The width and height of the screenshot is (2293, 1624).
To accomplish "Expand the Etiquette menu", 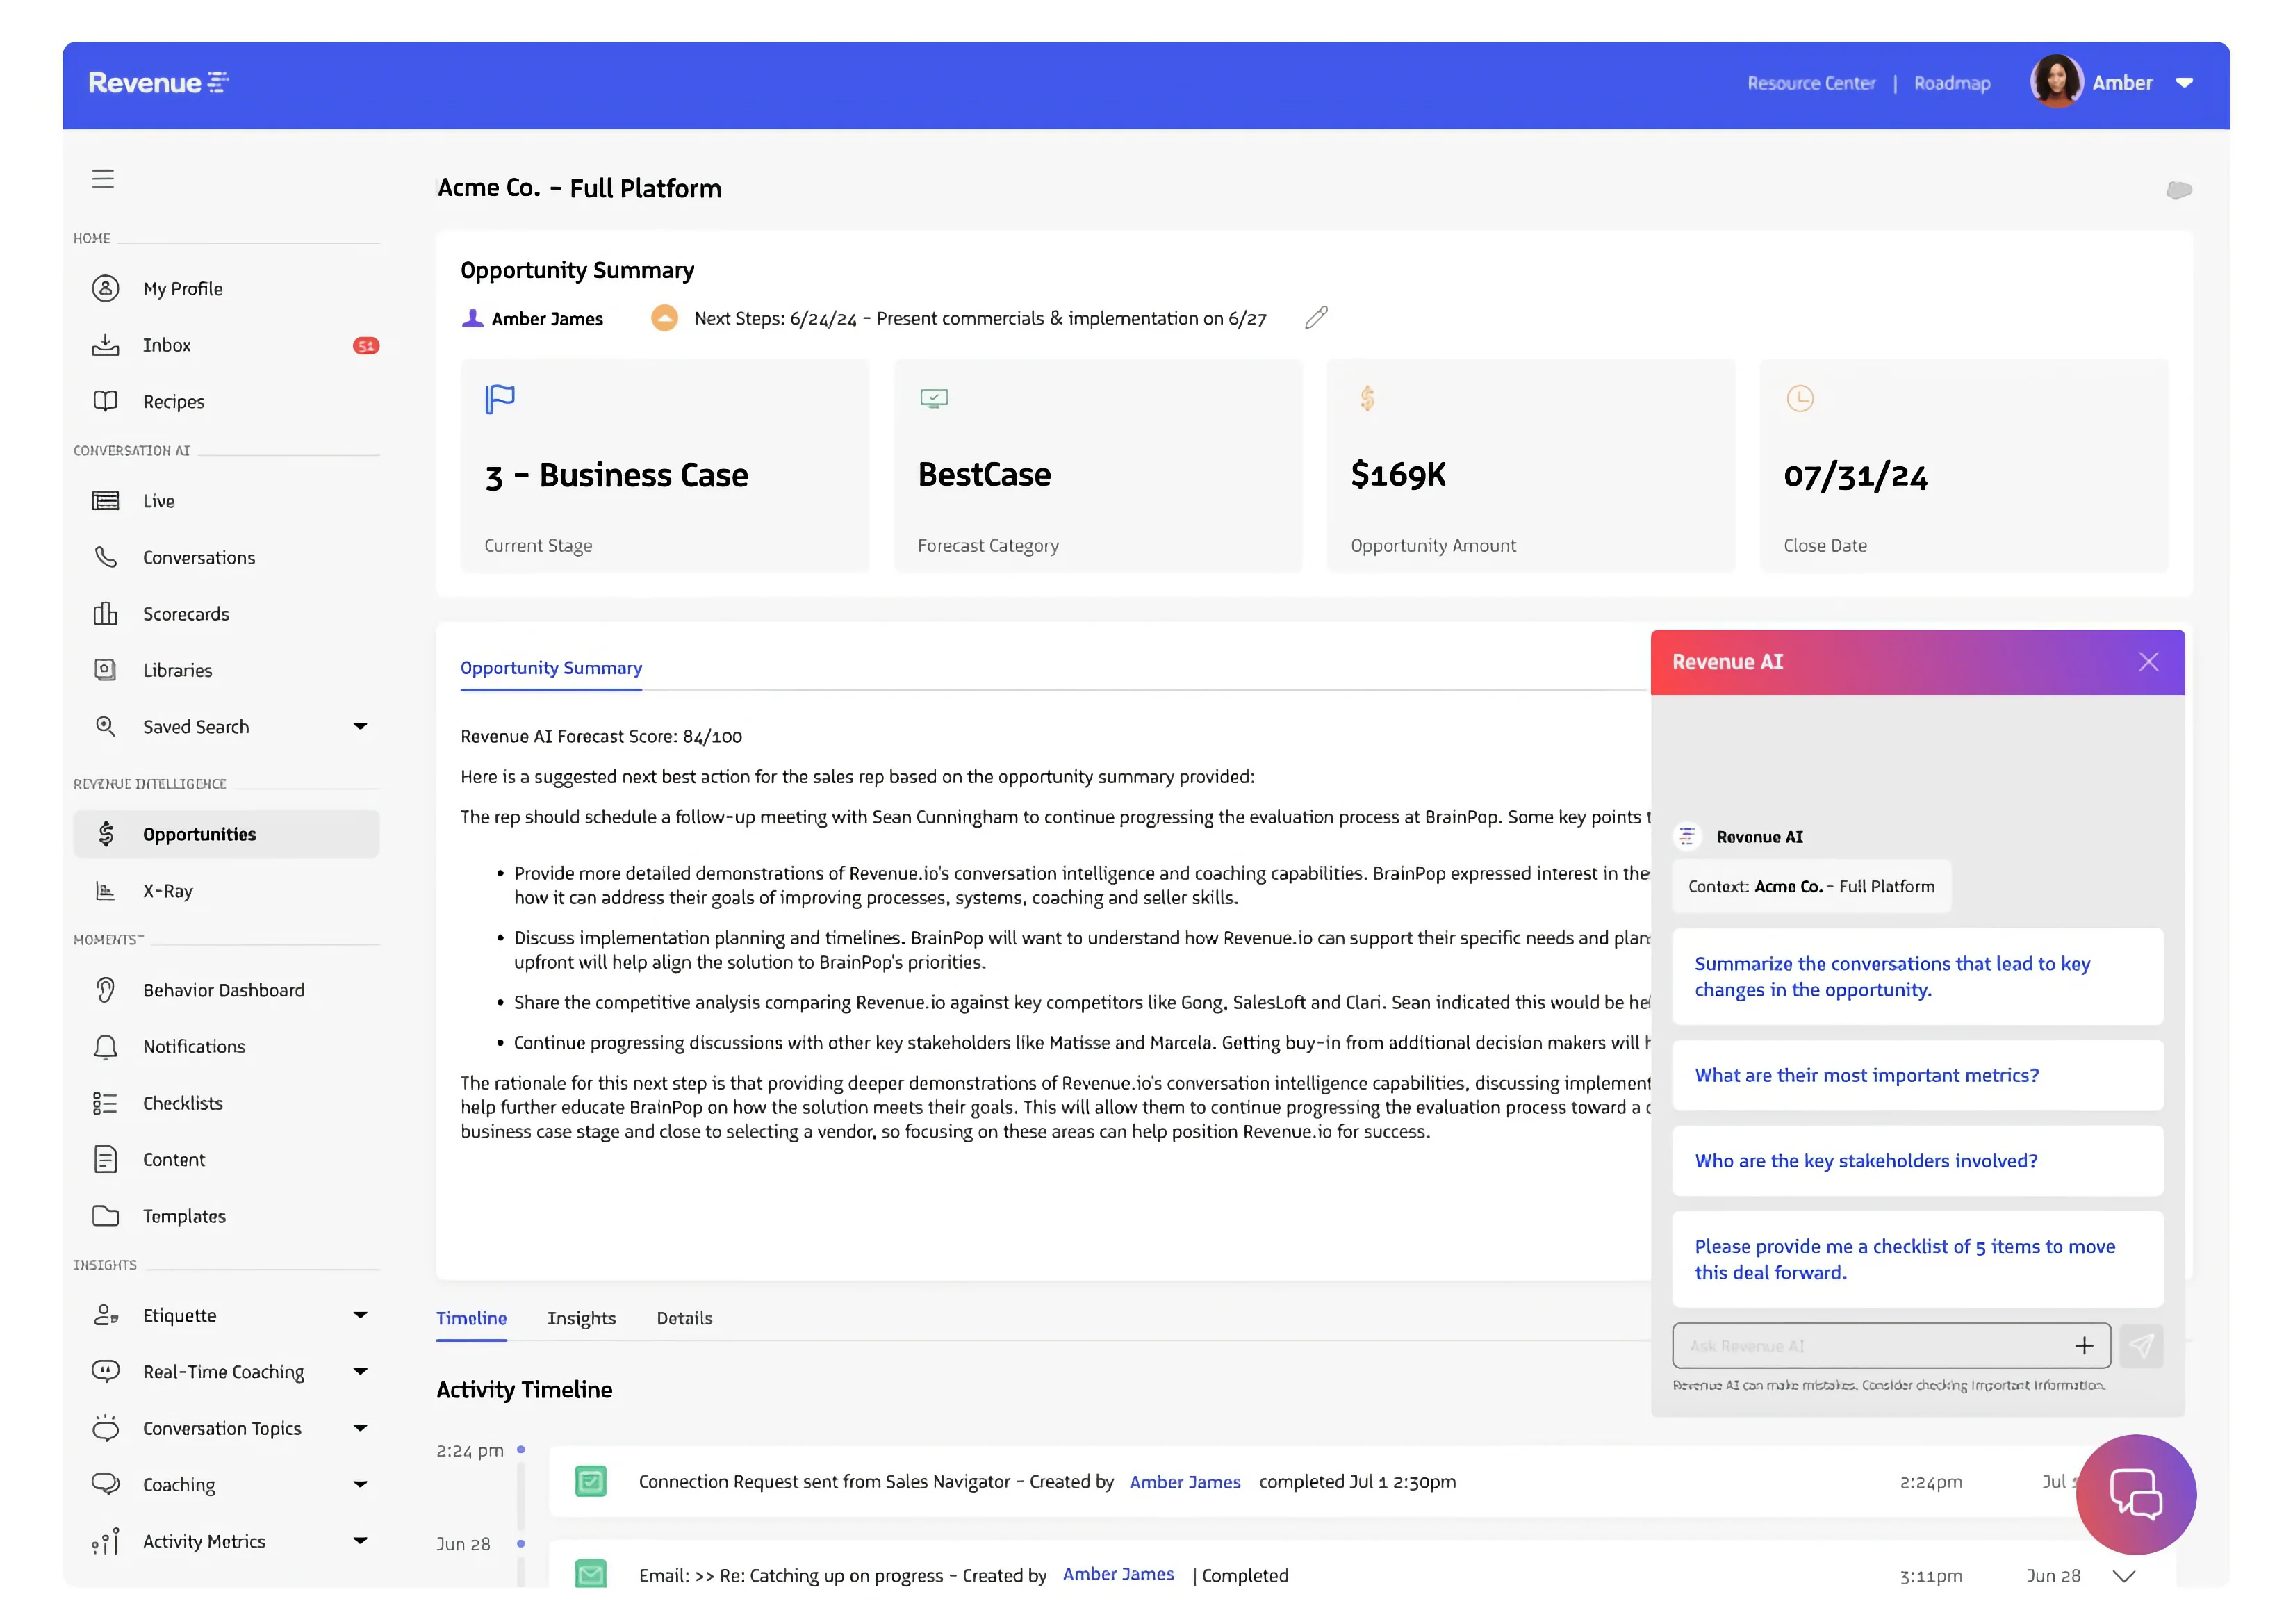I will pos(360,1315).
